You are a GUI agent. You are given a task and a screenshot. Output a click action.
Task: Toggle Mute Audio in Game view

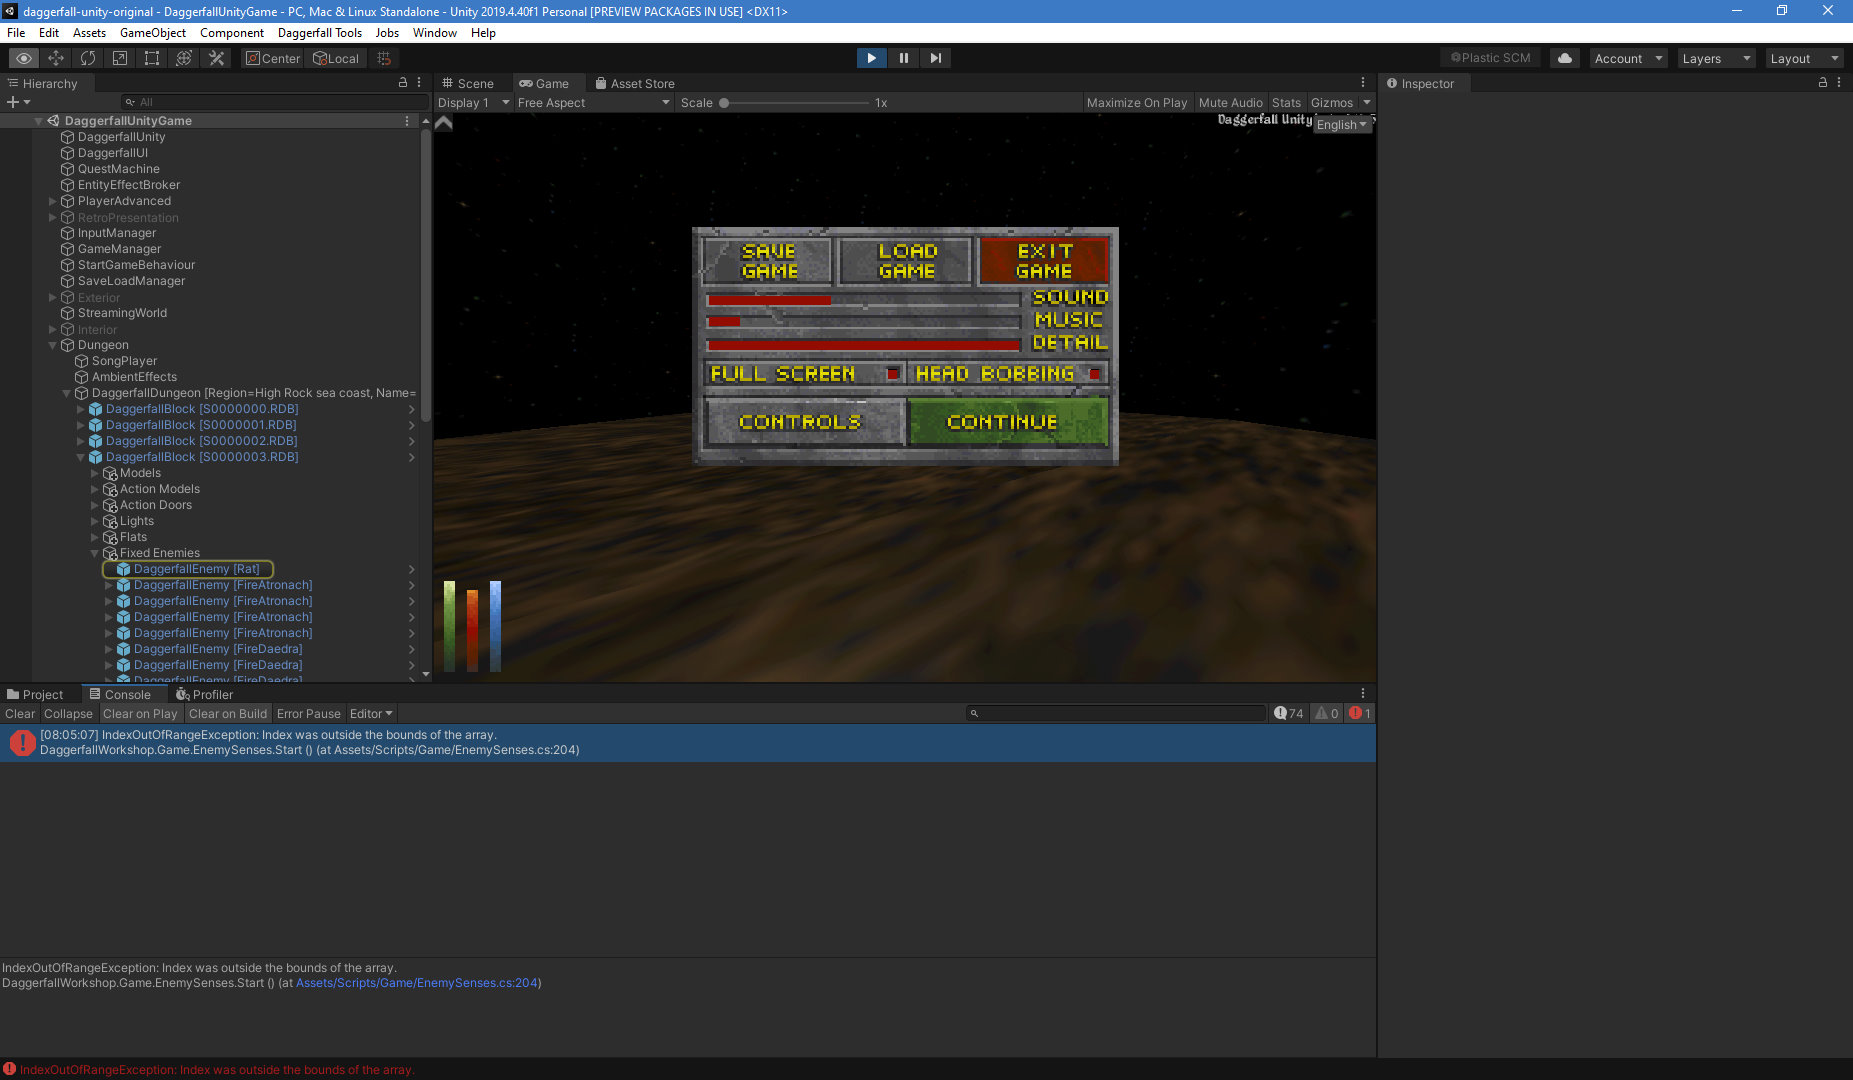(x=1230, y=102)
